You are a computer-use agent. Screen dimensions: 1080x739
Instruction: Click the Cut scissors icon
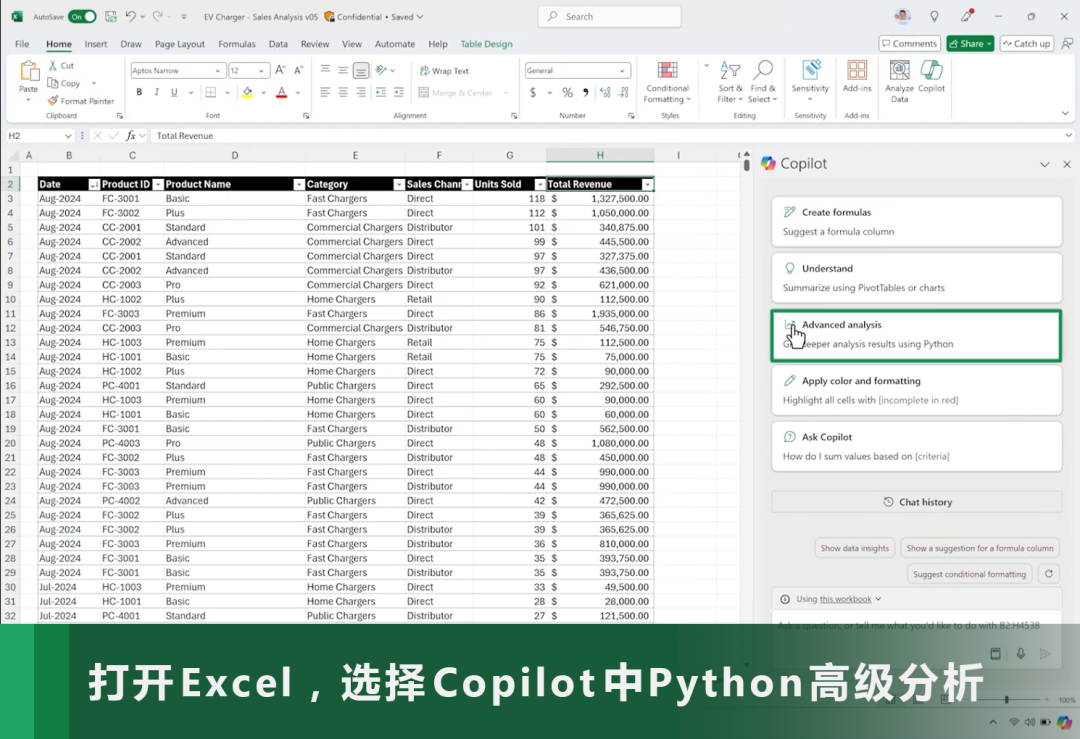click(52, 65)
